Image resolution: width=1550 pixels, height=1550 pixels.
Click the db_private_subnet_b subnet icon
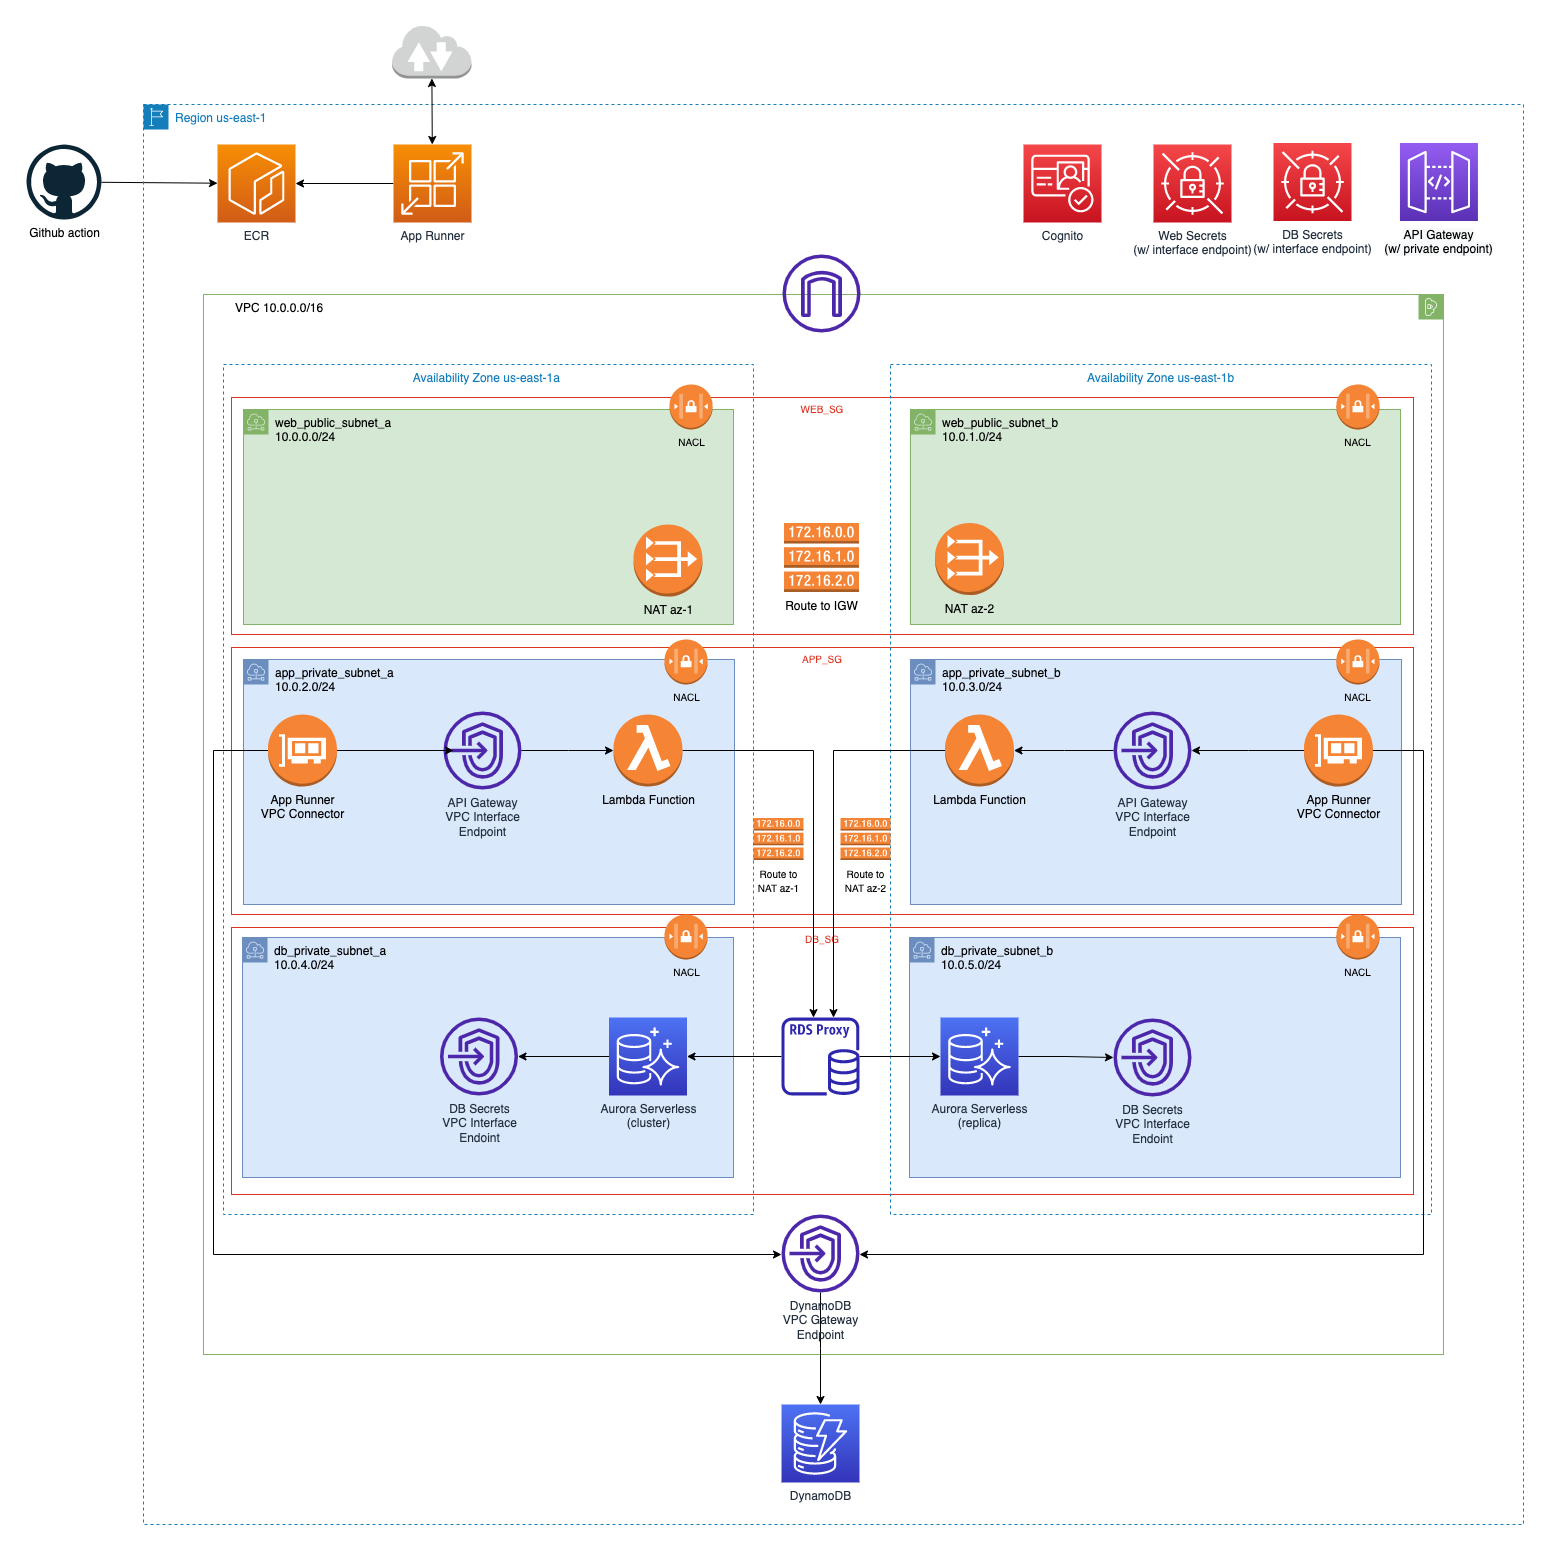coord(922,950)
